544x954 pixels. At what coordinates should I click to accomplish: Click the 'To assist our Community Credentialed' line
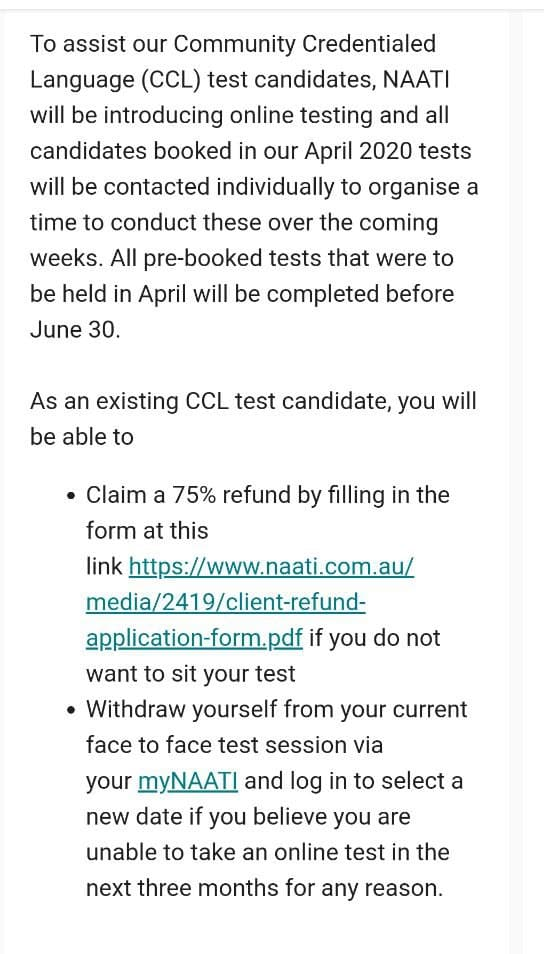coord(233,44)
